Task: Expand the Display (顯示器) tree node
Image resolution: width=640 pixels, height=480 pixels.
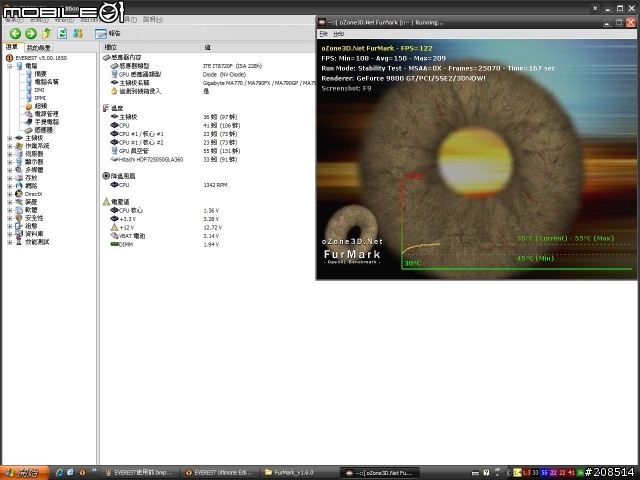Action: coord(10,162)
